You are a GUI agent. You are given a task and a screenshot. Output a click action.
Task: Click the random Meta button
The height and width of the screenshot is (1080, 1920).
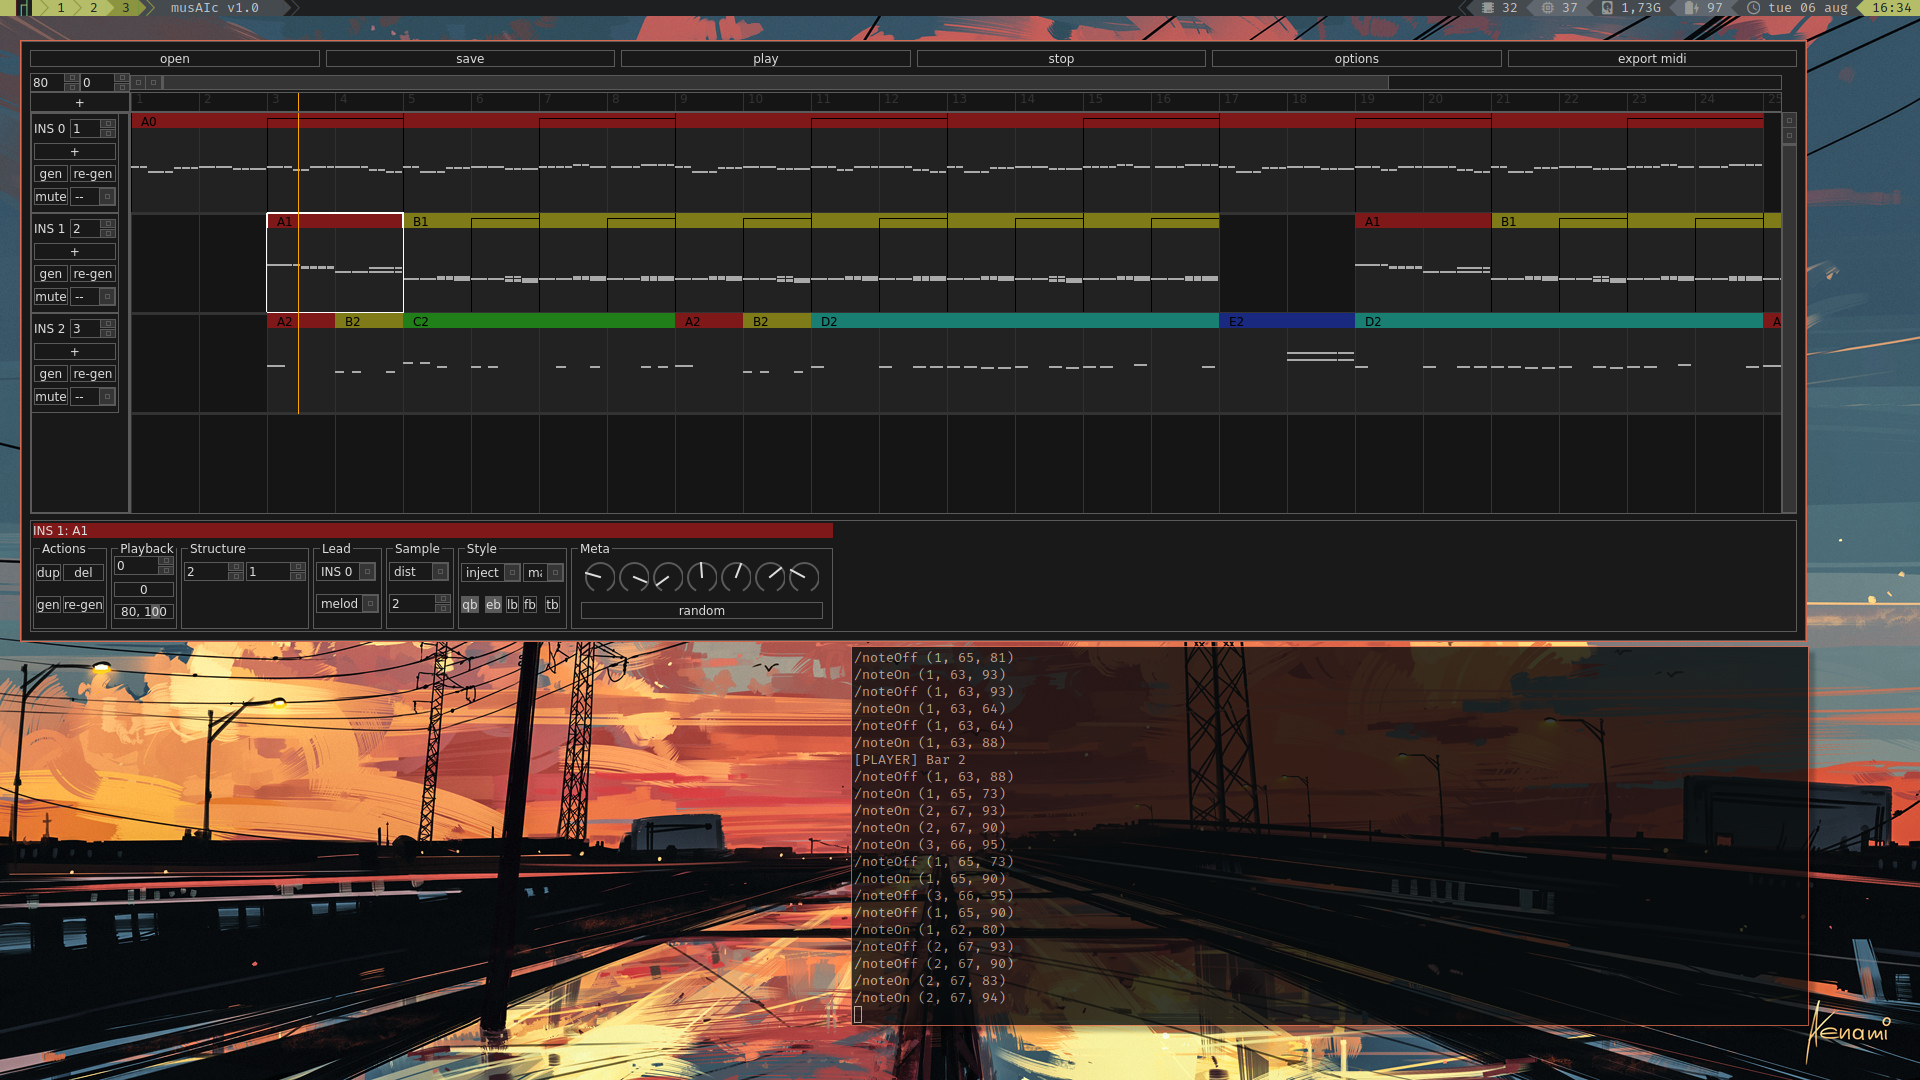701,611
